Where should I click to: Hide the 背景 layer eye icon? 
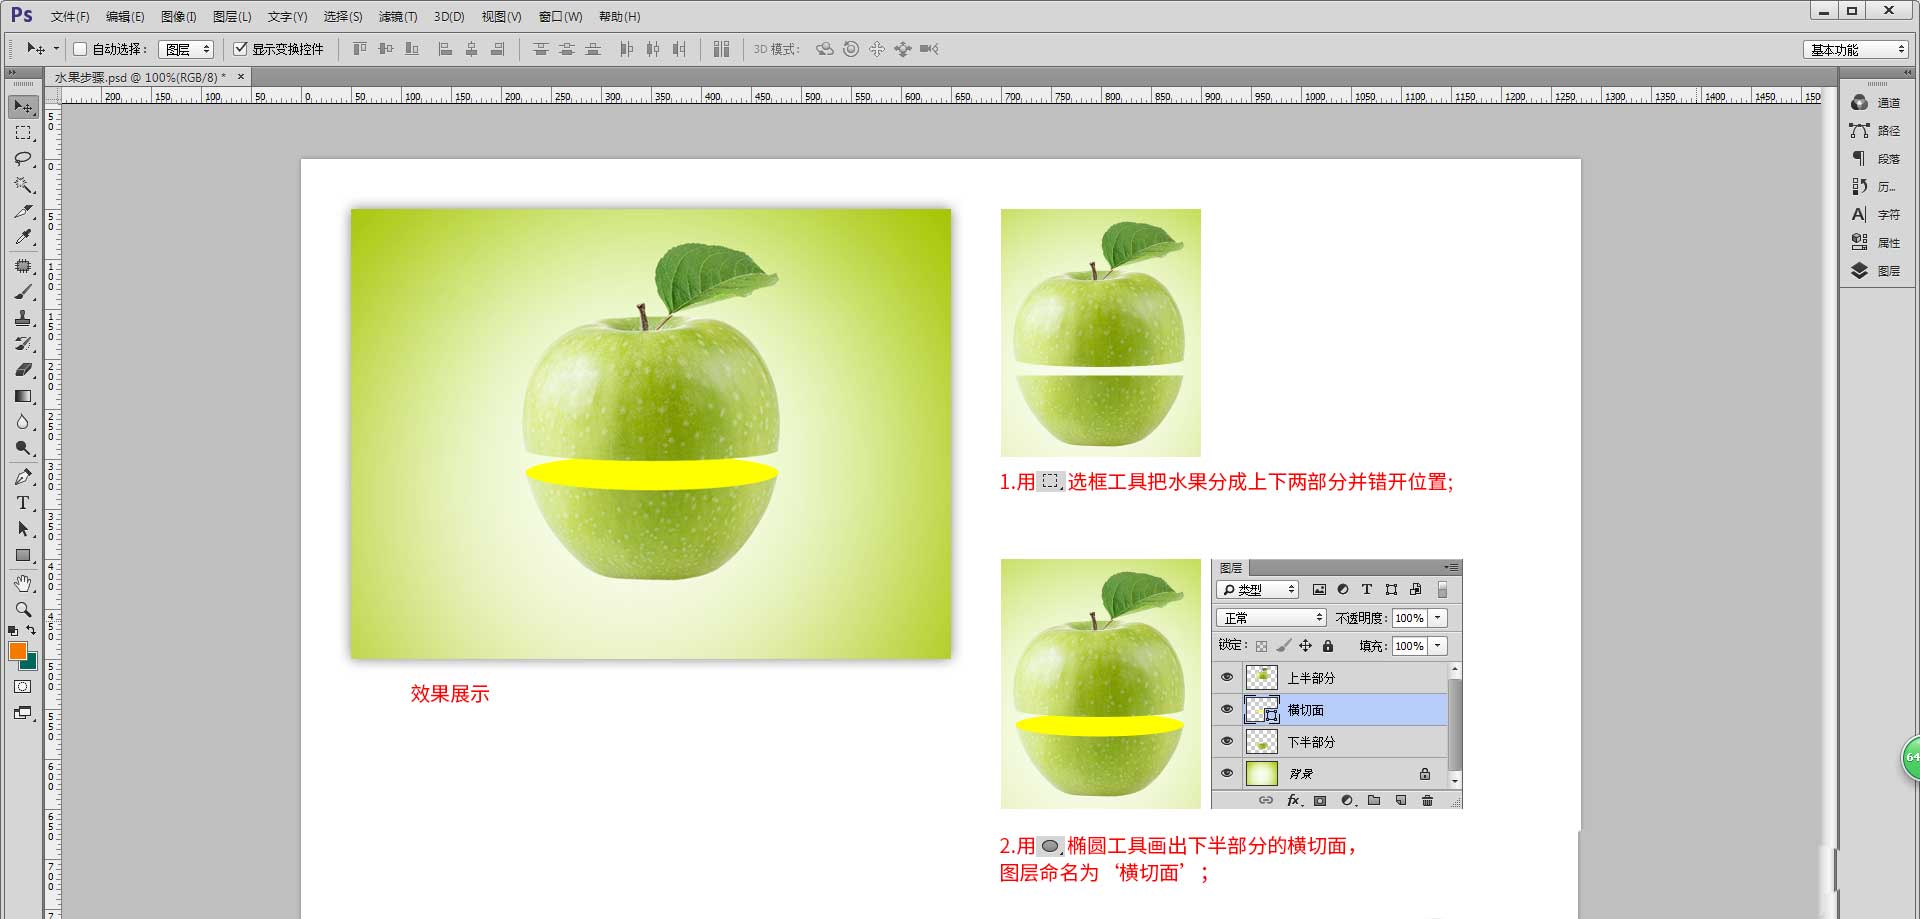pyautogui.click(x=1227, y=773)
